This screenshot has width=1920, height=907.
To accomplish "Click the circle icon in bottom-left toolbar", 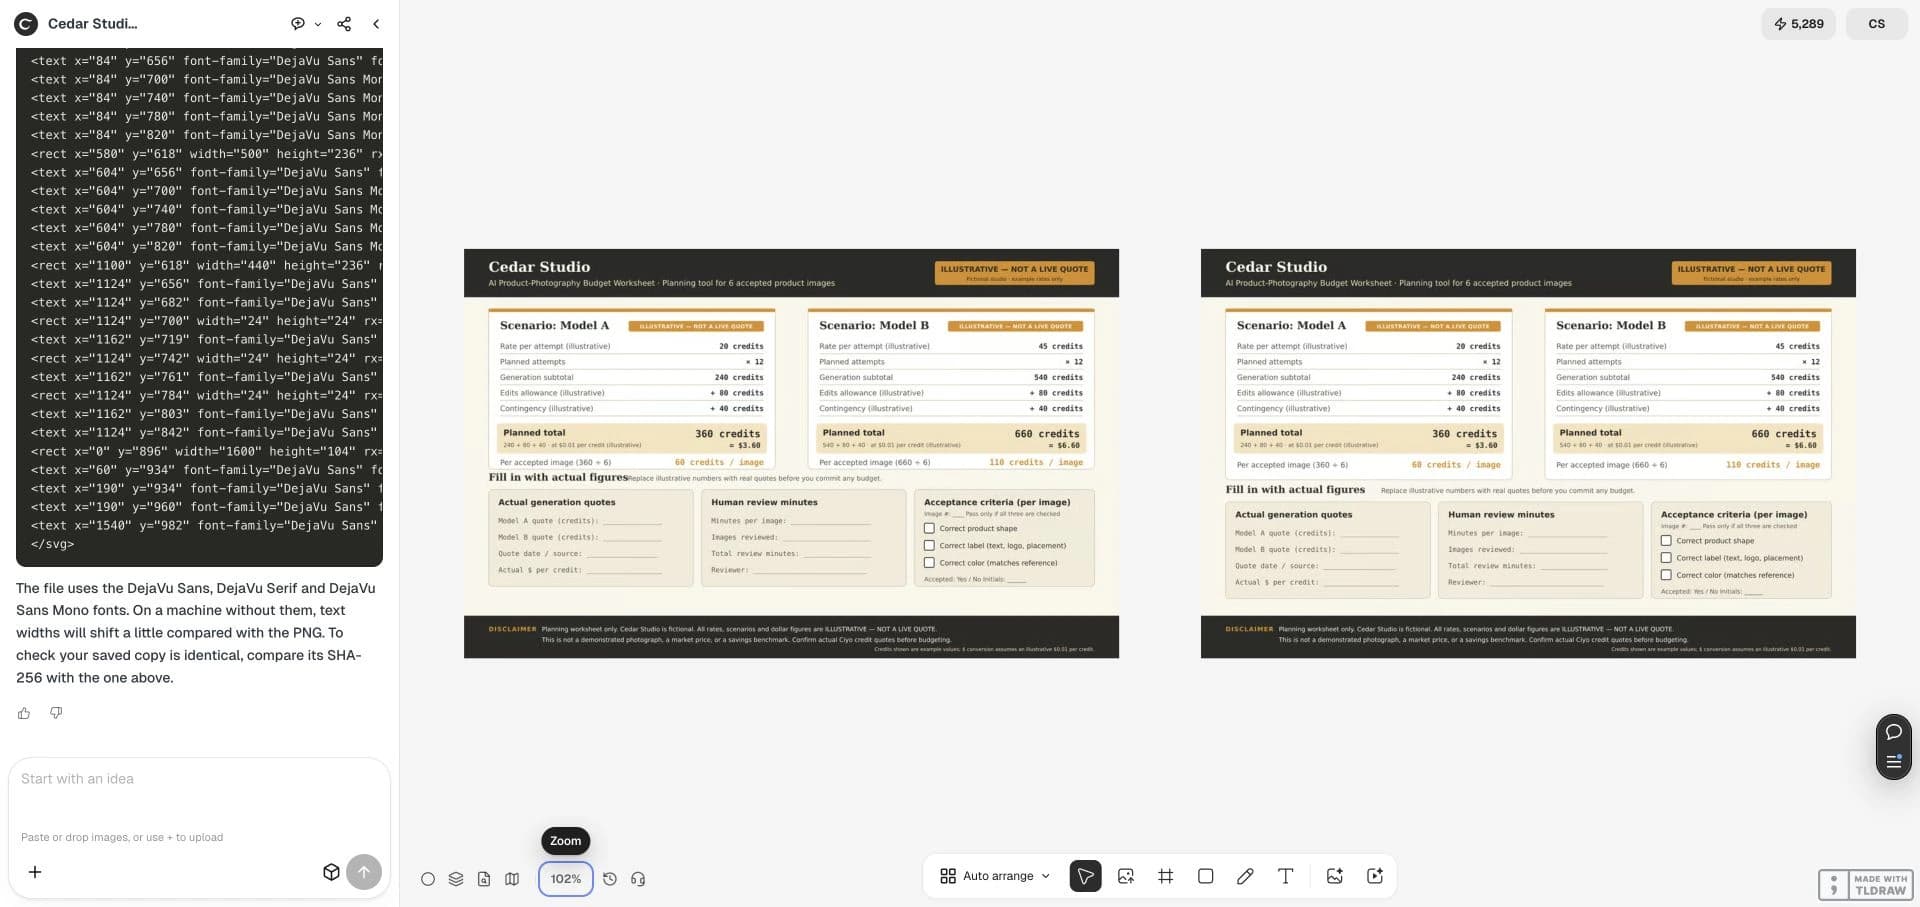I will tap(428, 879).
